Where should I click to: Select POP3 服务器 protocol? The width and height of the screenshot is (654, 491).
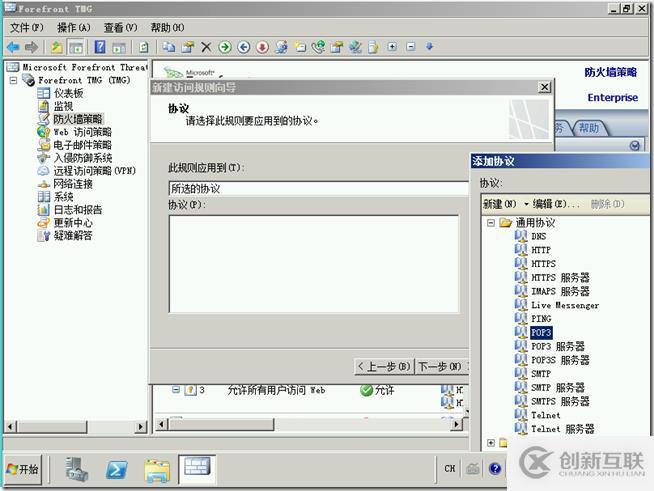coord(558,346)
